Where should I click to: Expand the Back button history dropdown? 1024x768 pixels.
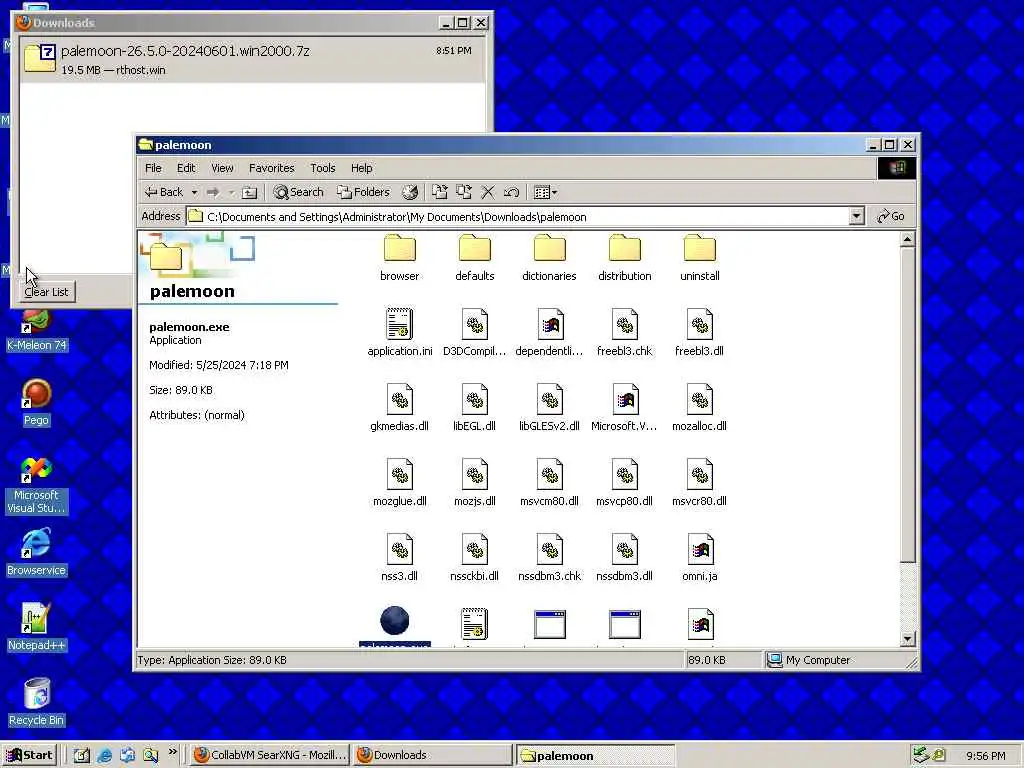pos(194,192)
